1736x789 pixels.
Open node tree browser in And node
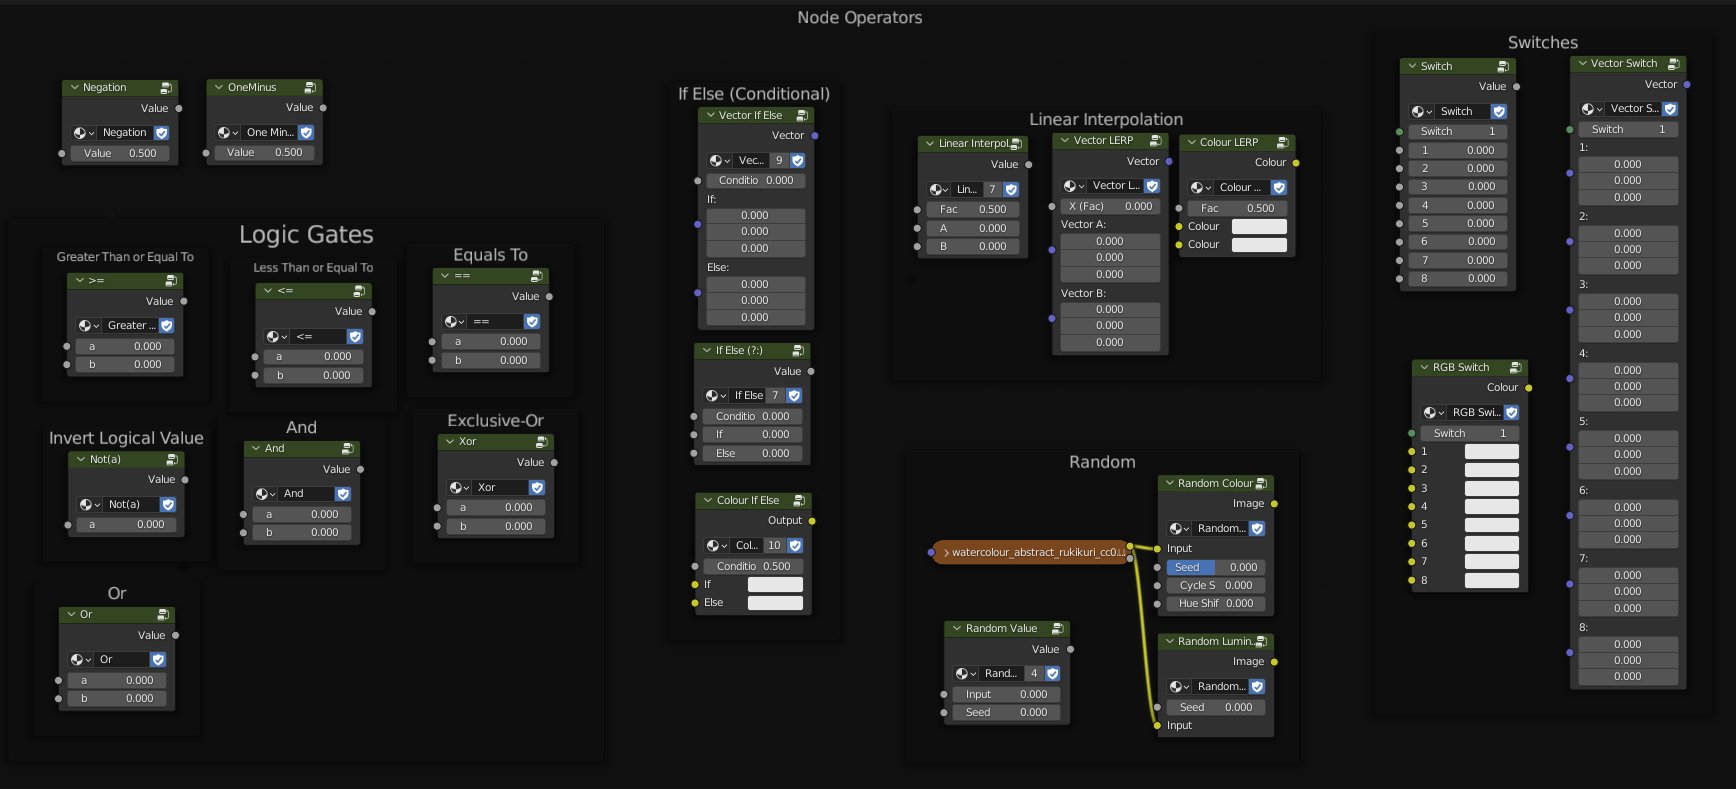click(265, 494)
